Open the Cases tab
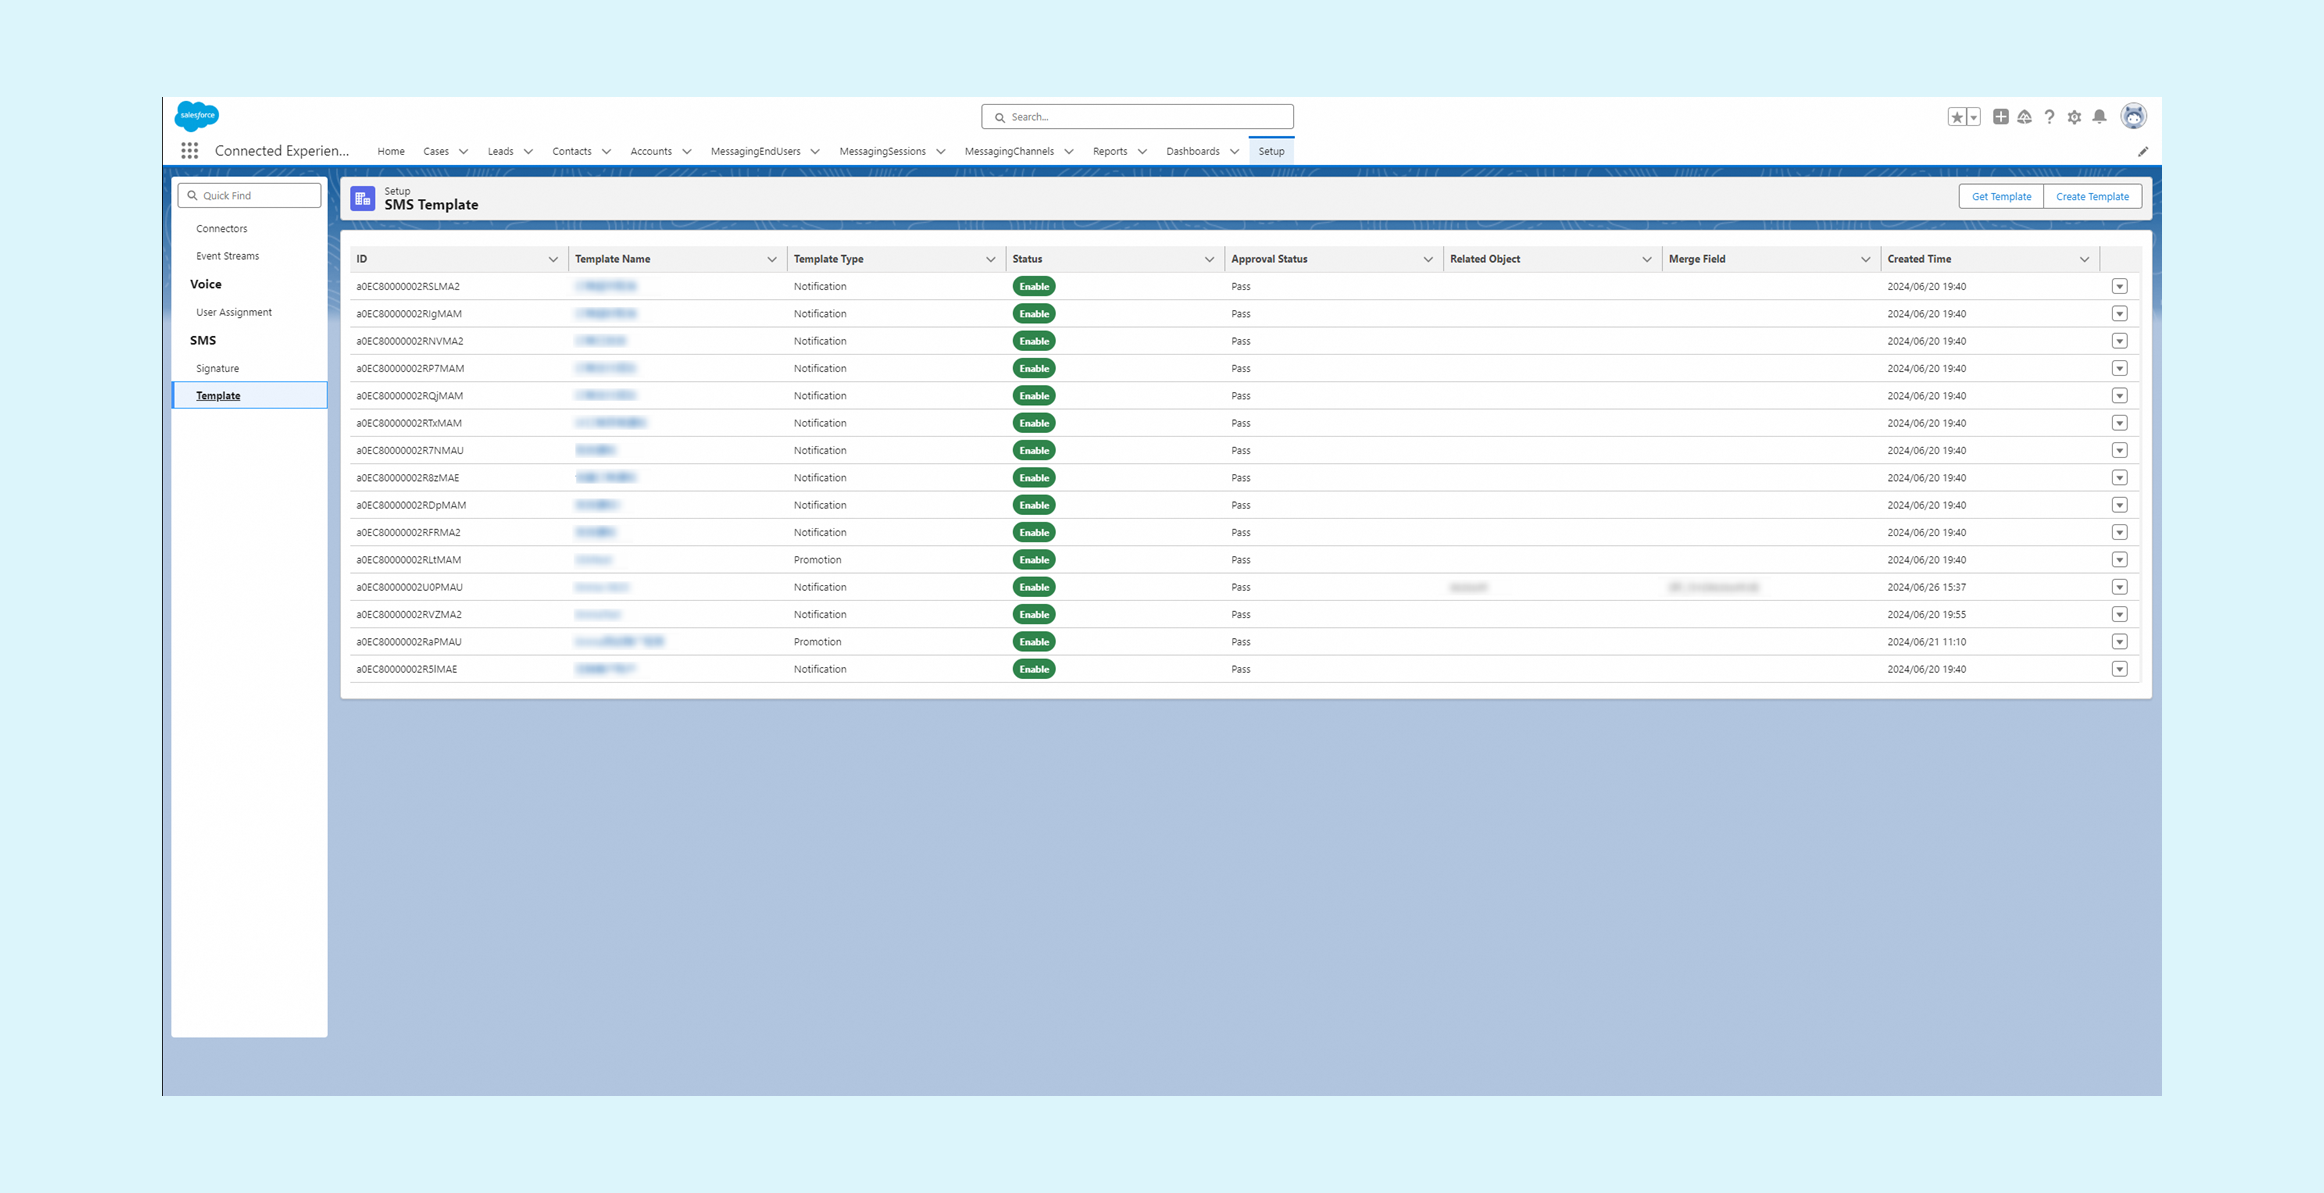The width and height of the screenshot is (2324, 1193). coord(436,152)
